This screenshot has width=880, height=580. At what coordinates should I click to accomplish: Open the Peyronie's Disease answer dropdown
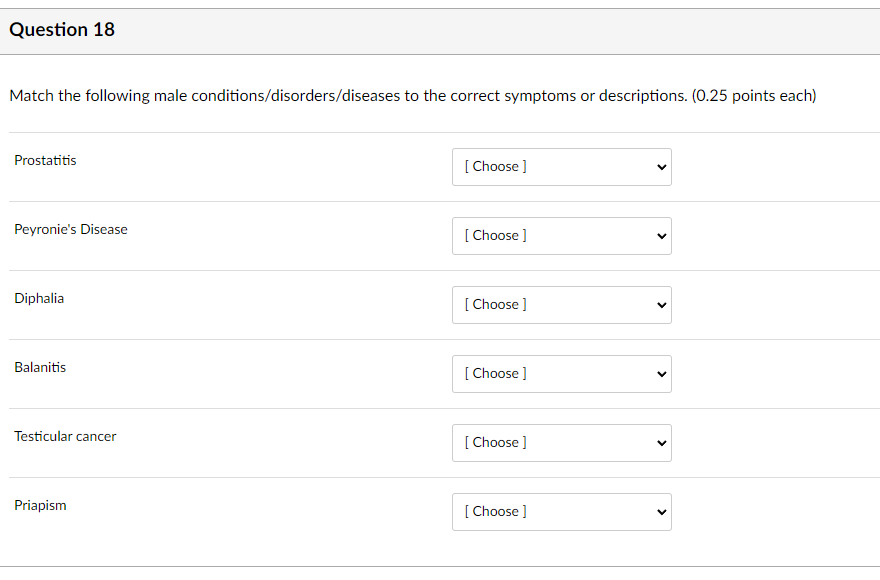561,236
